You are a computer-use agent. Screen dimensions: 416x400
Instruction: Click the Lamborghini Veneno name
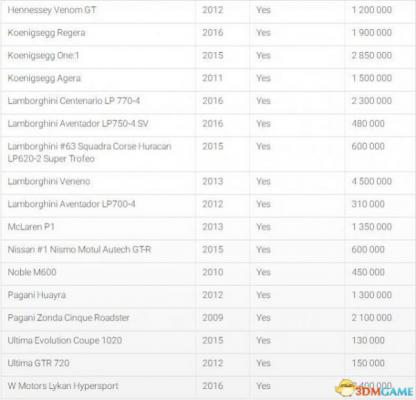click(x=49, y=181)
